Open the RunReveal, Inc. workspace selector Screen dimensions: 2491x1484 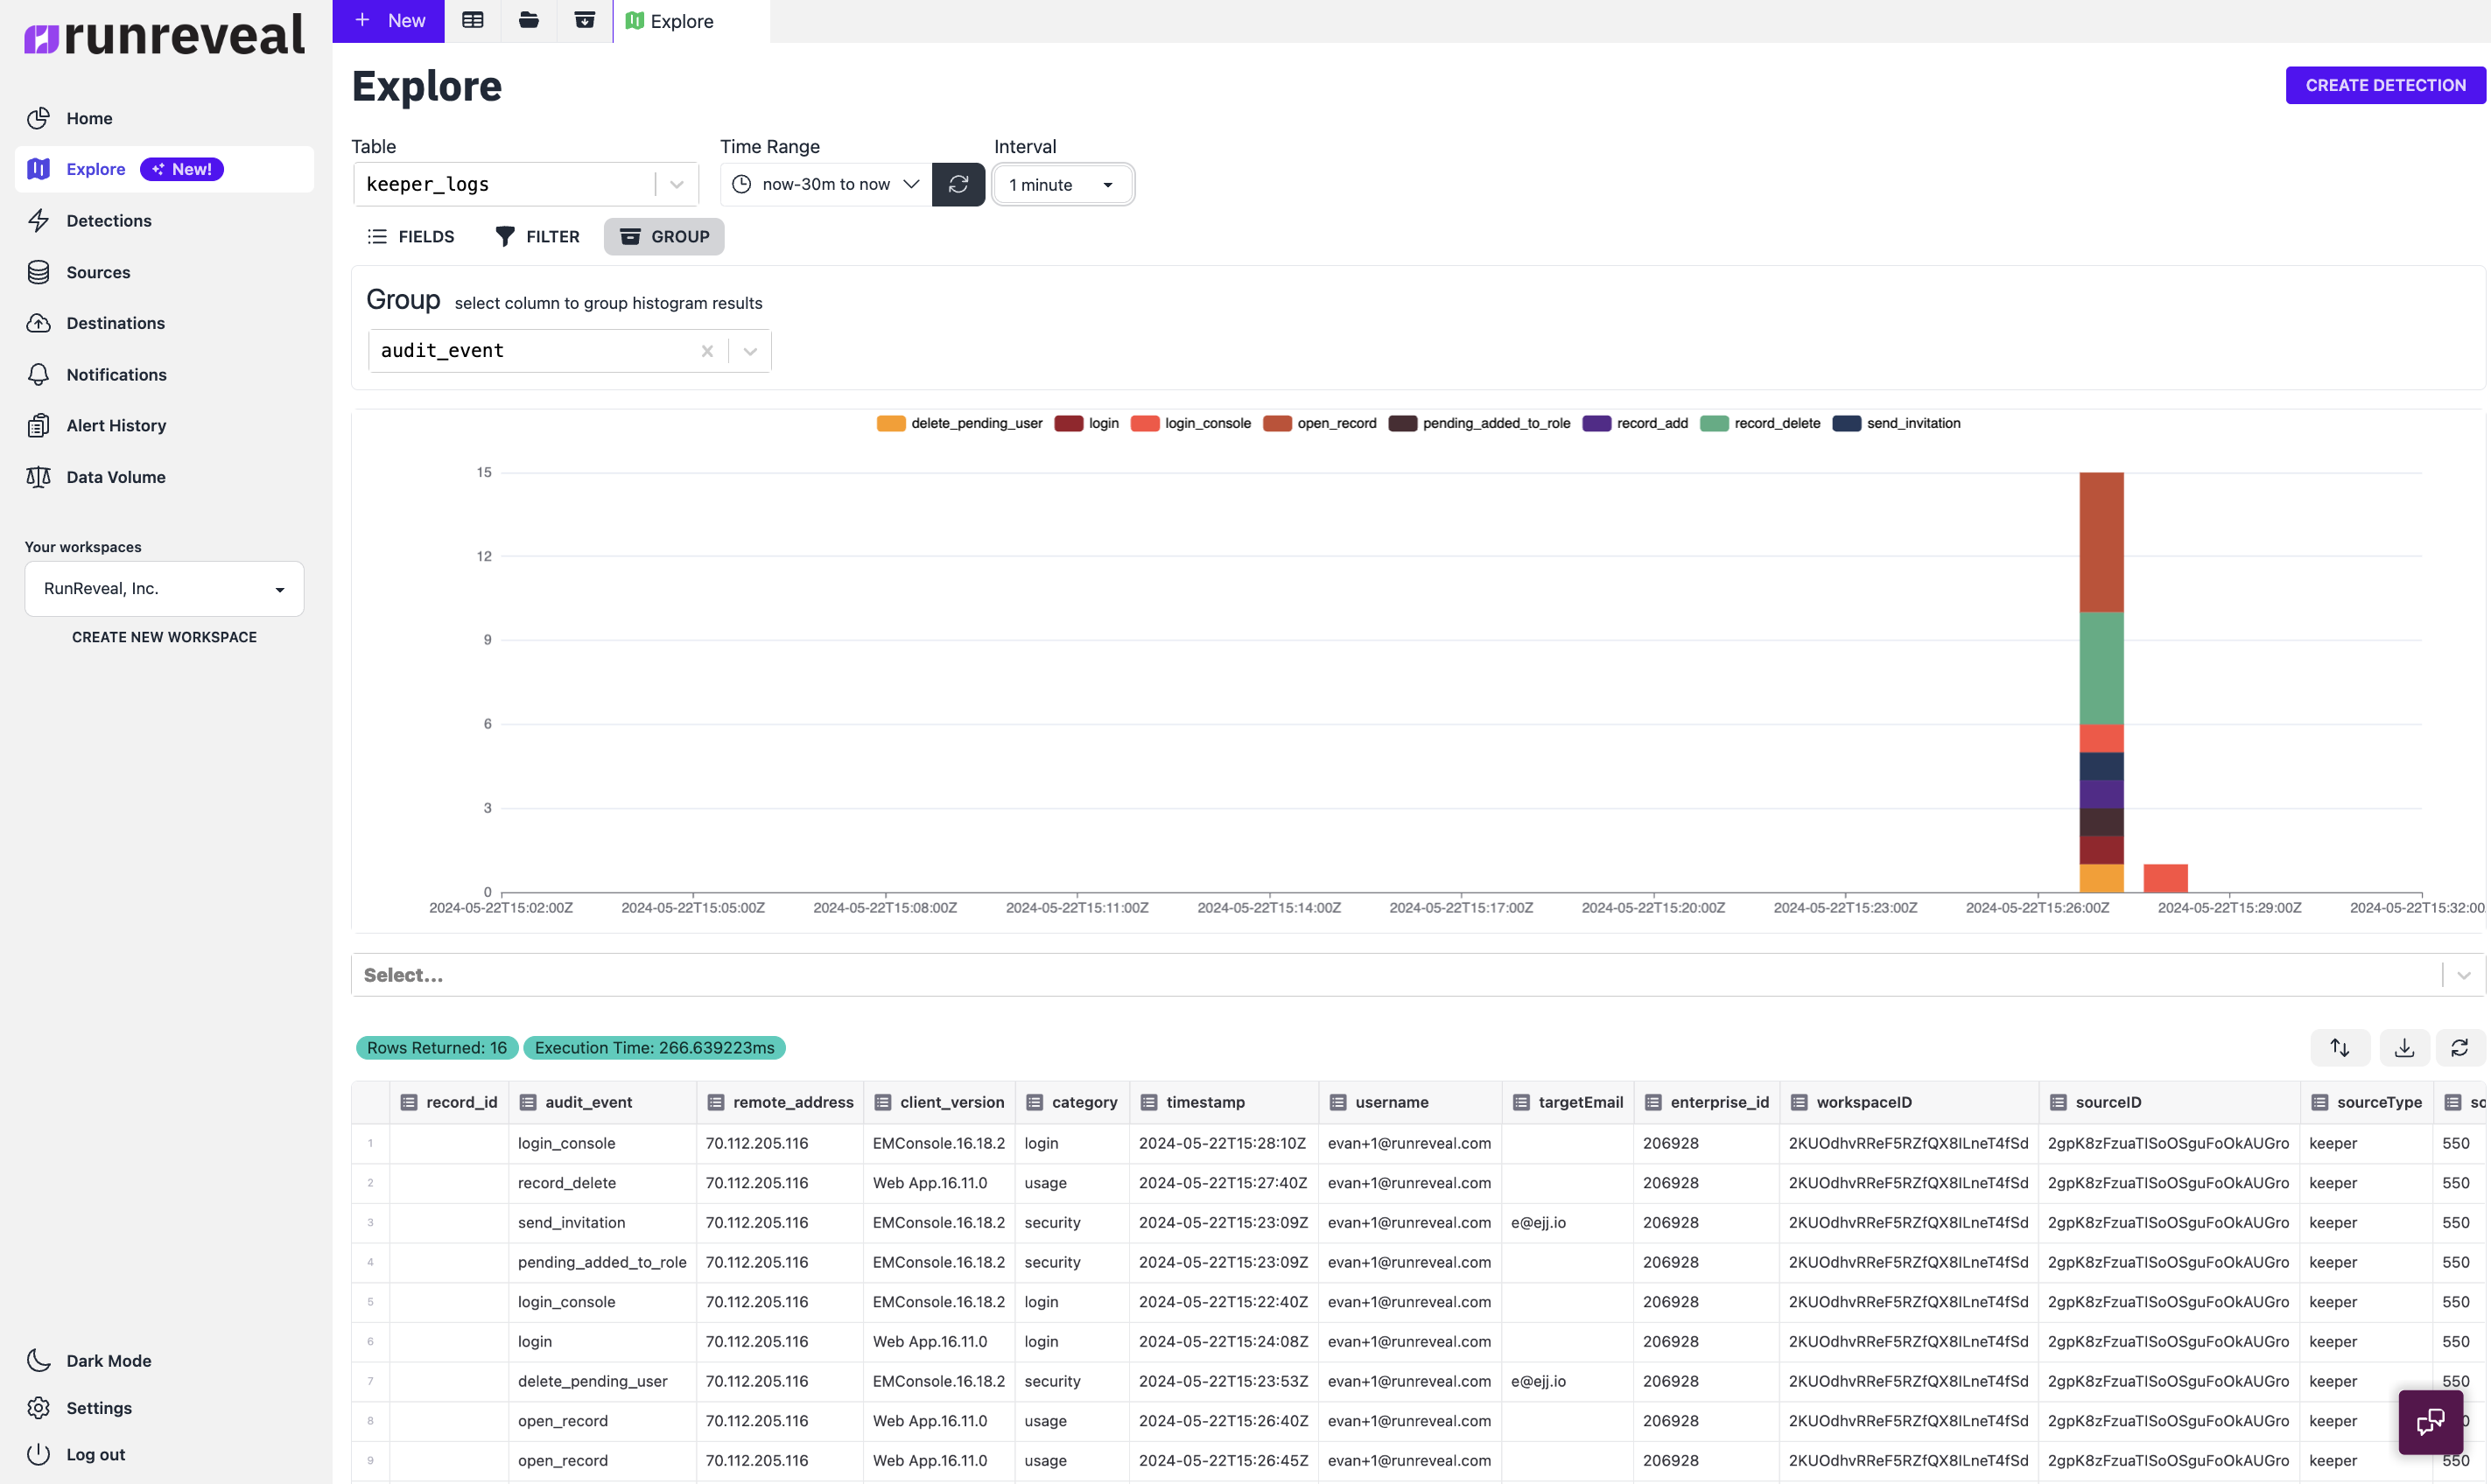[x=164, y=588]
